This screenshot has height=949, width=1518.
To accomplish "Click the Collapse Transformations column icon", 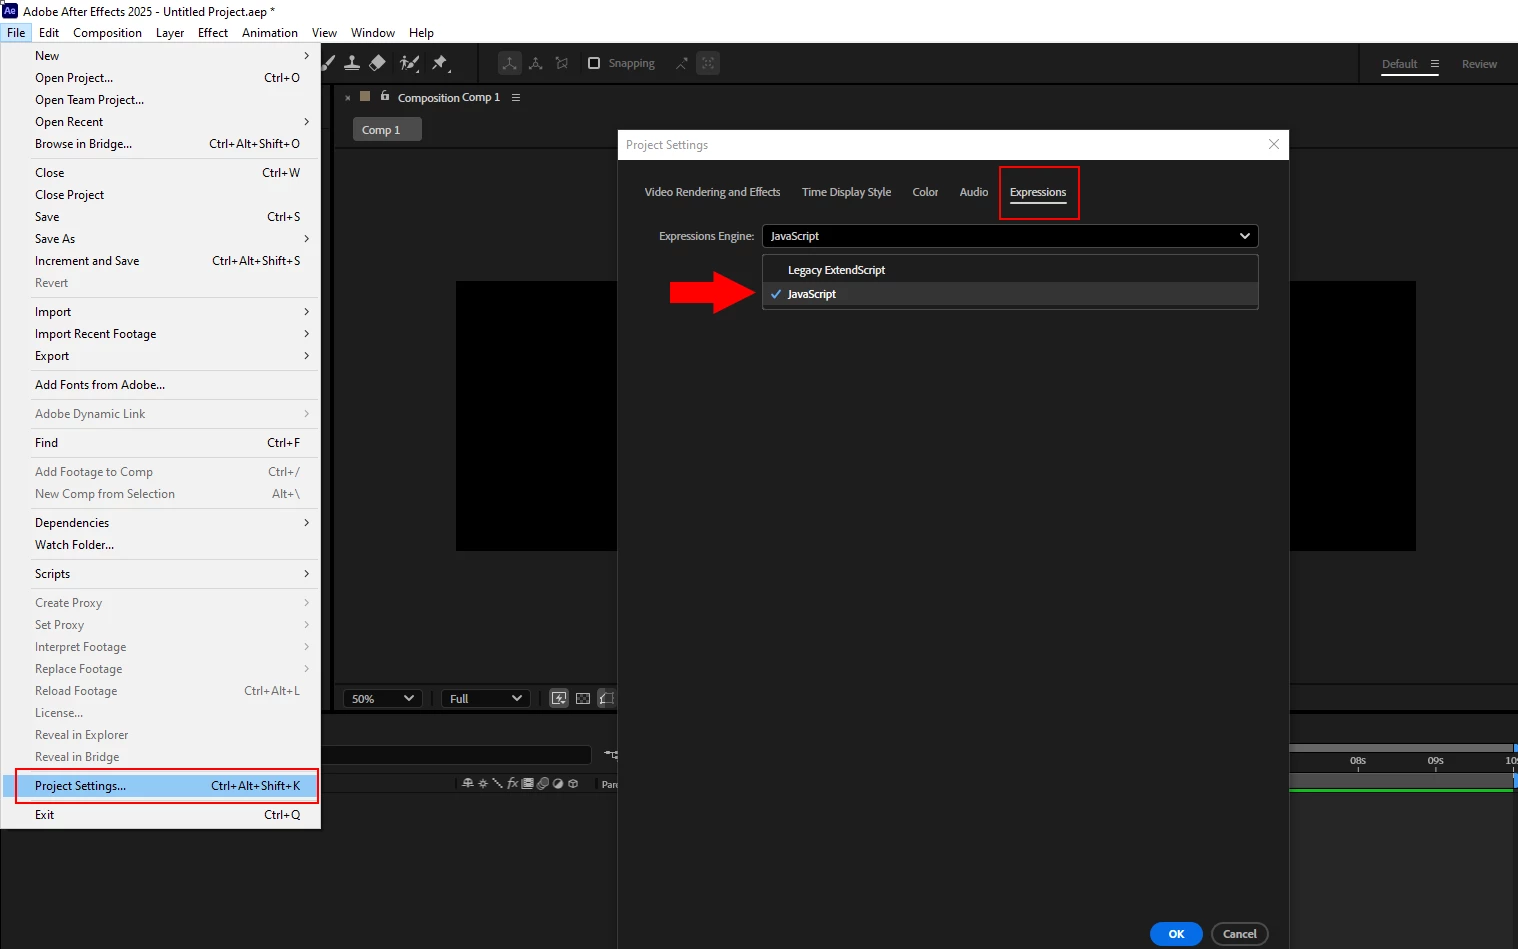I will pos(483,784).
